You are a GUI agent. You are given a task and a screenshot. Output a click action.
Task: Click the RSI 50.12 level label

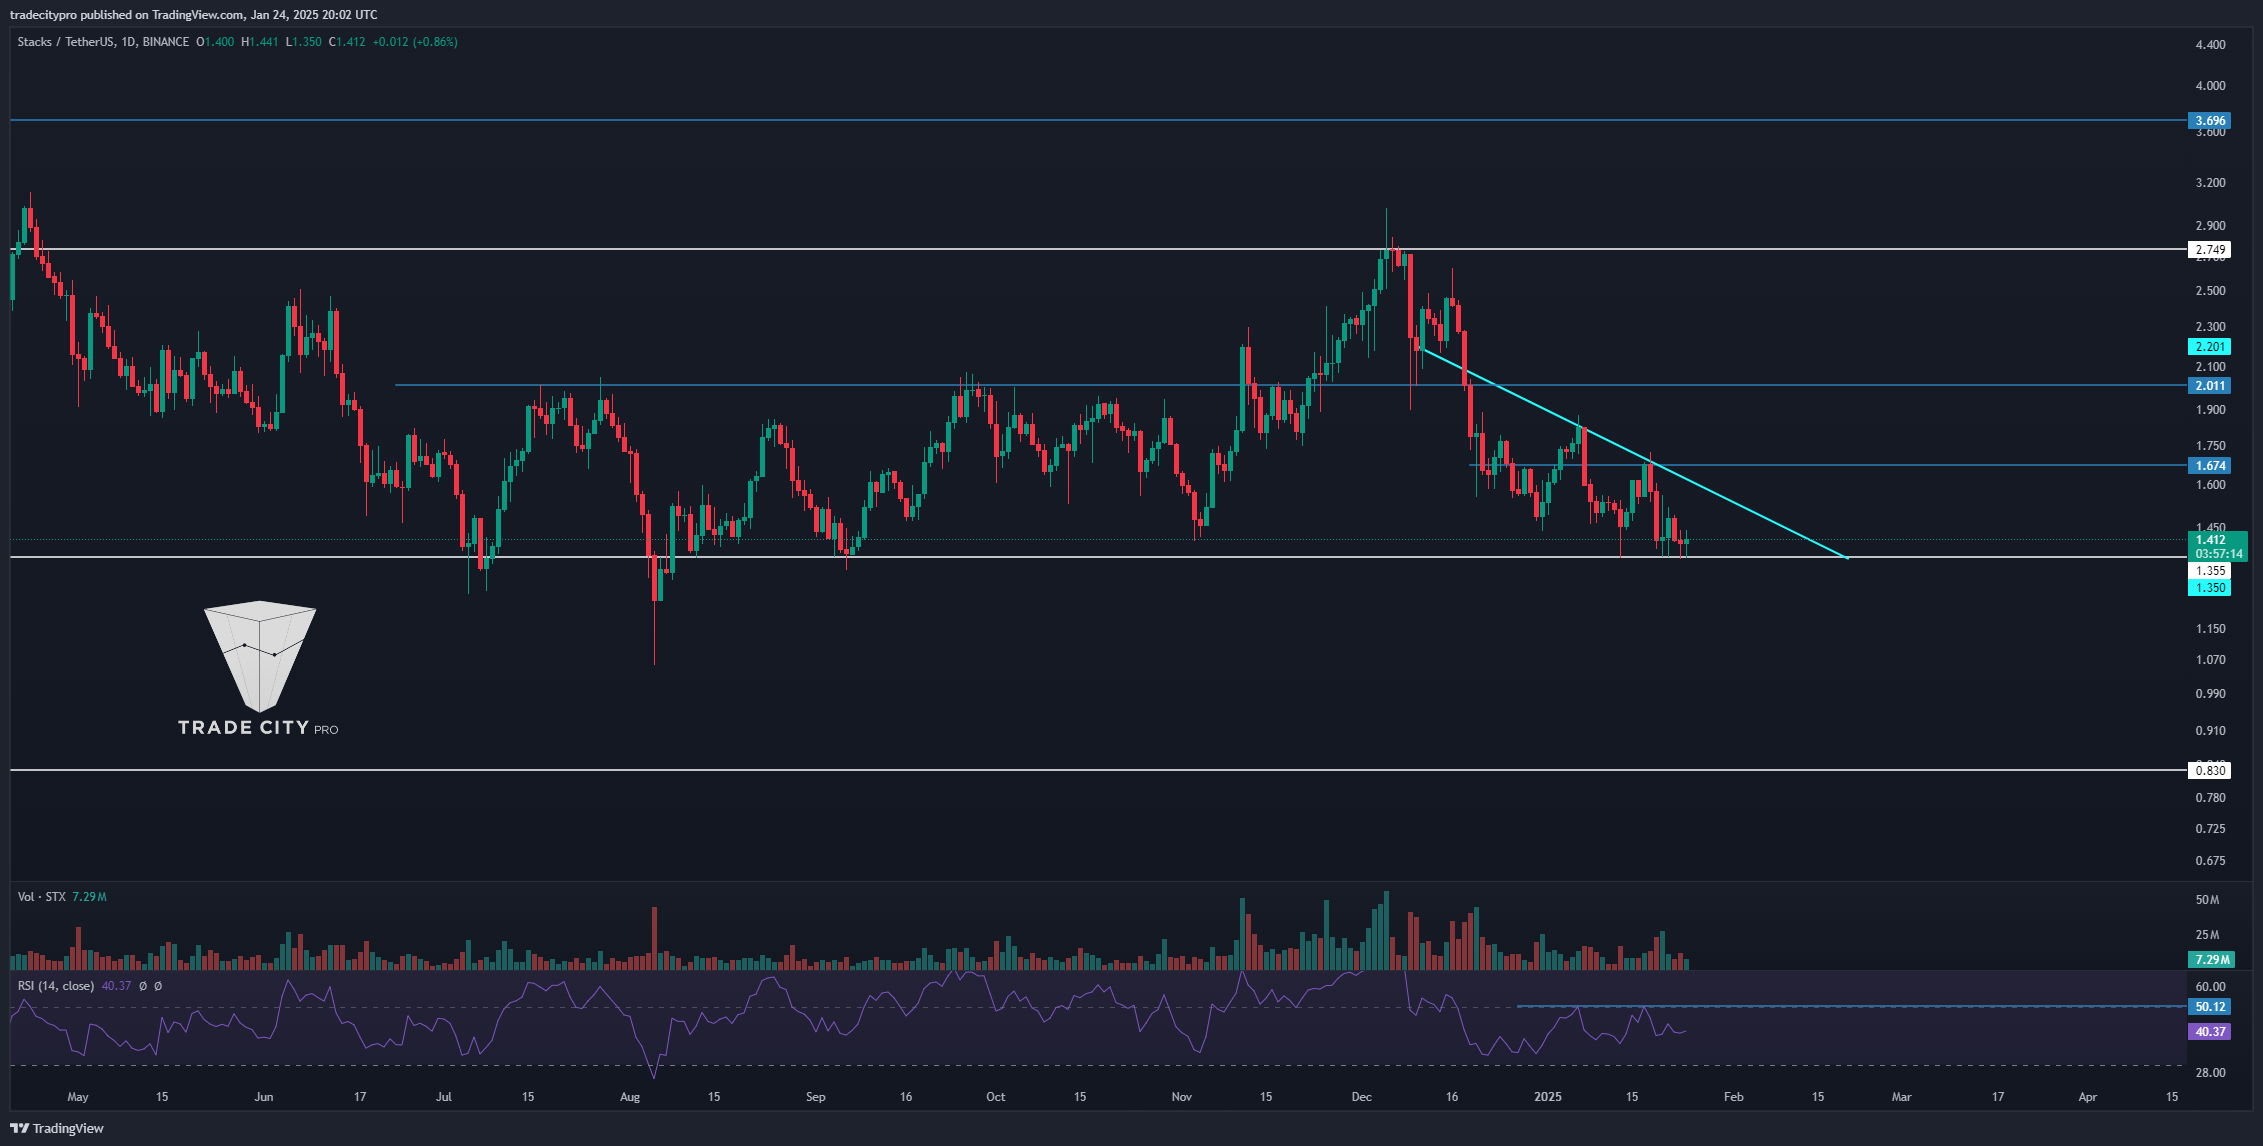(2209, 1007)
